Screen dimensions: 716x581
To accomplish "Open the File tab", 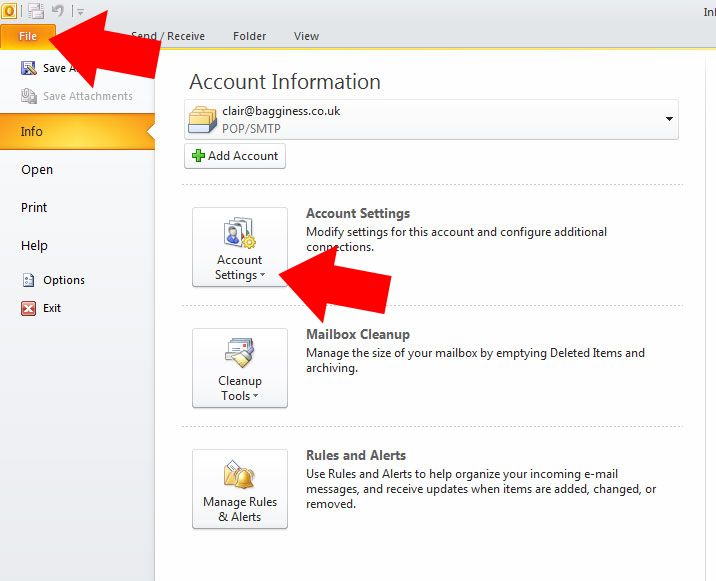I will (27, 36).
